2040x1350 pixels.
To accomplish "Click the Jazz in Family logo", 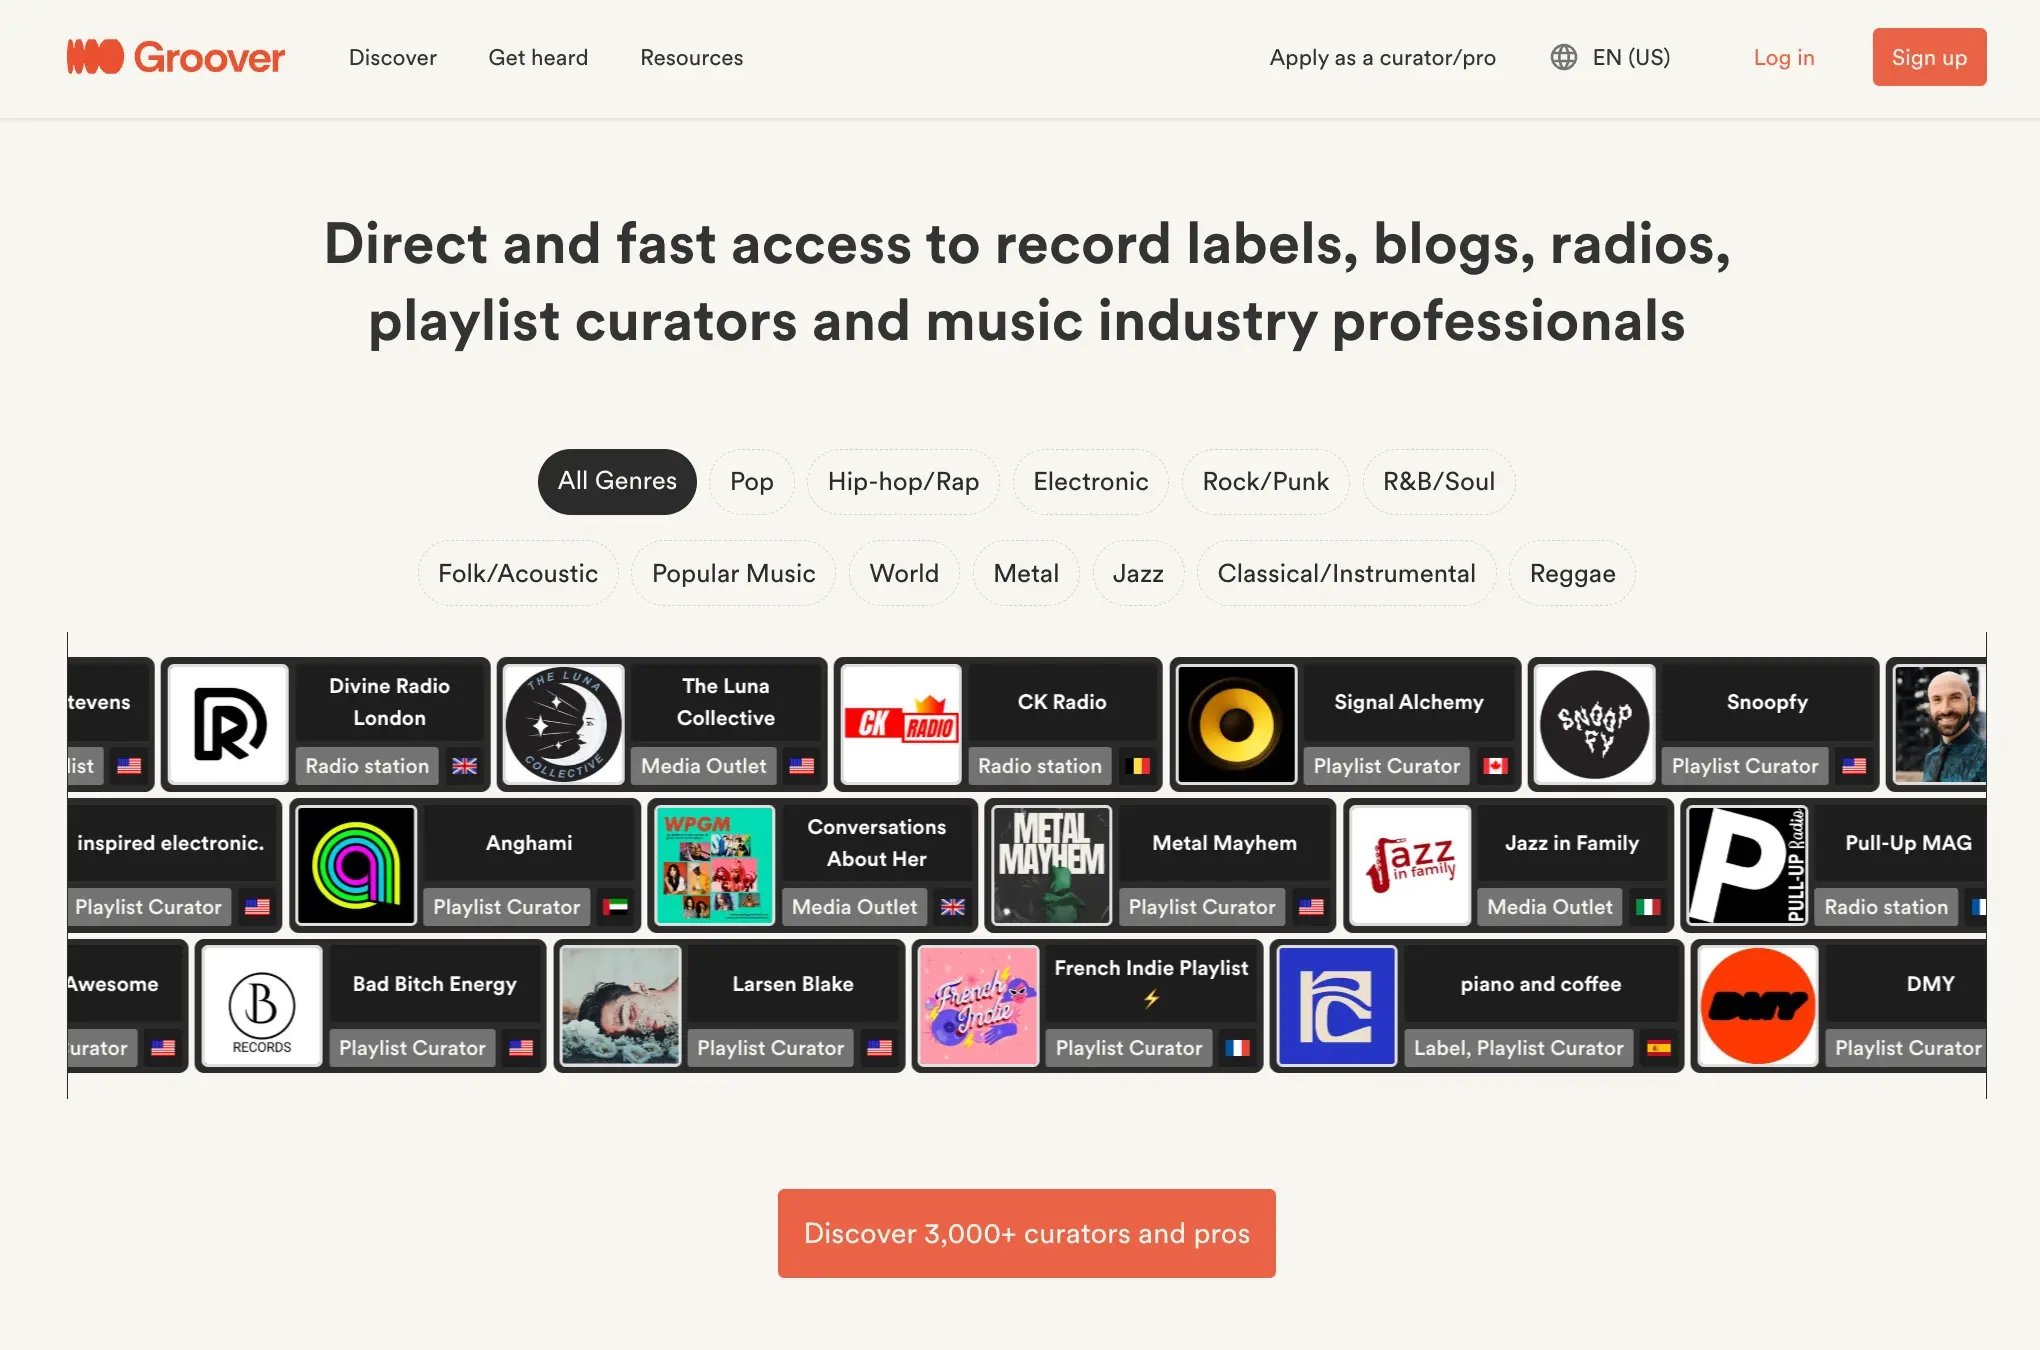I will [1410, 866].
